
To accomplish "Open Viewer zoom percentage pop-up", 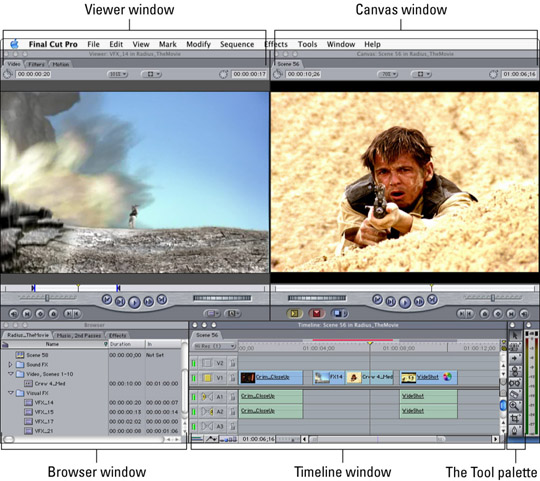I will tap(117, 74).
